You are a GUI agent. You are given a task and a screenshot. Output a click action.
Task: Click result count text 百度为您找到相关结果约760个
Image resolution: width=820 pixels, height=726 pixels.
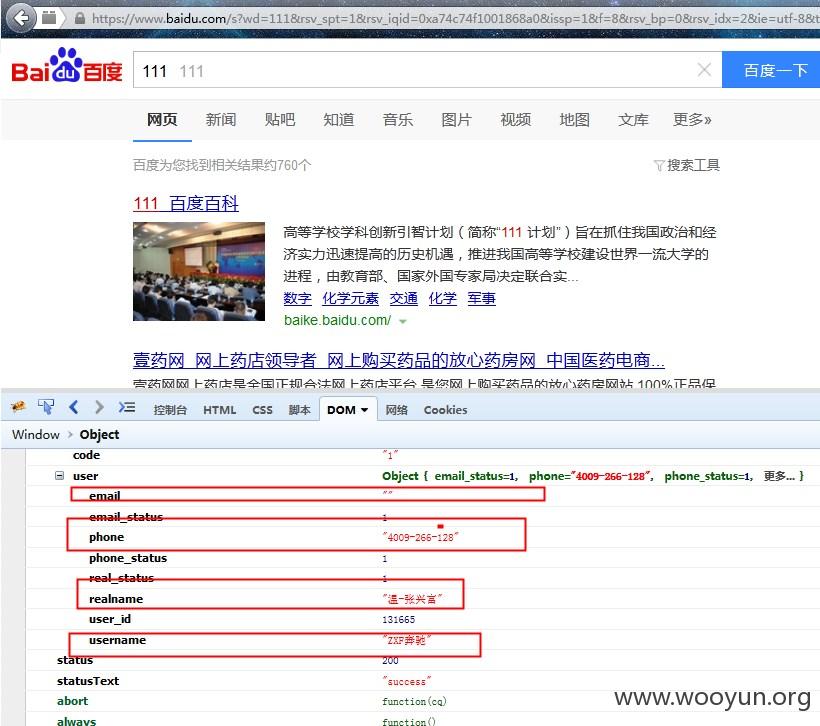coord(222,165)
